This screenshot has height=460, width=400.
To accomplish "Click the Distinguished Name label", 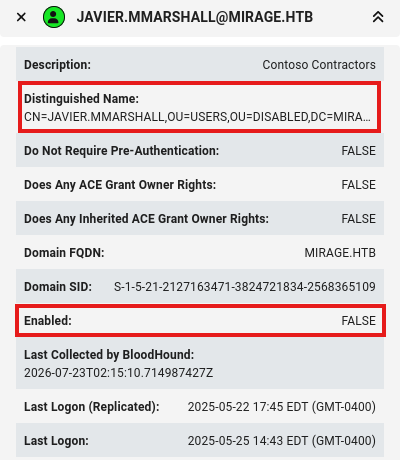I will (x=81, y=99).
